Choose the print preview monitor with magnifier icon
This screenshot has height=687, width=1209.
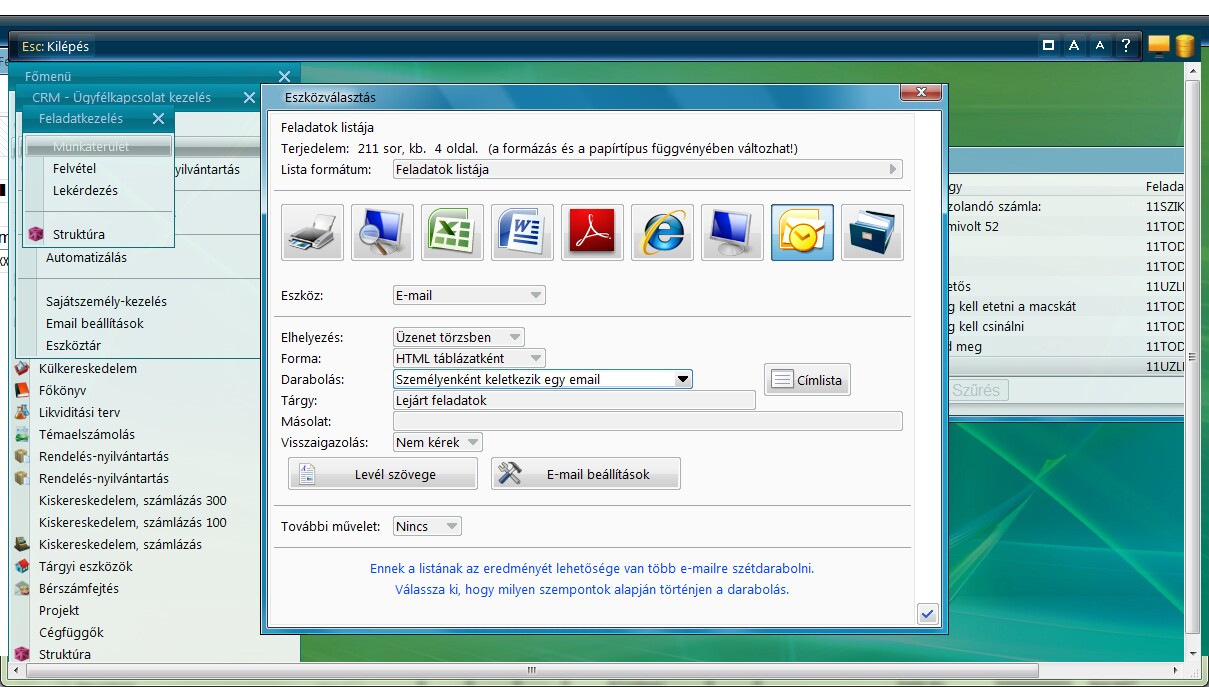pos(383,232)
